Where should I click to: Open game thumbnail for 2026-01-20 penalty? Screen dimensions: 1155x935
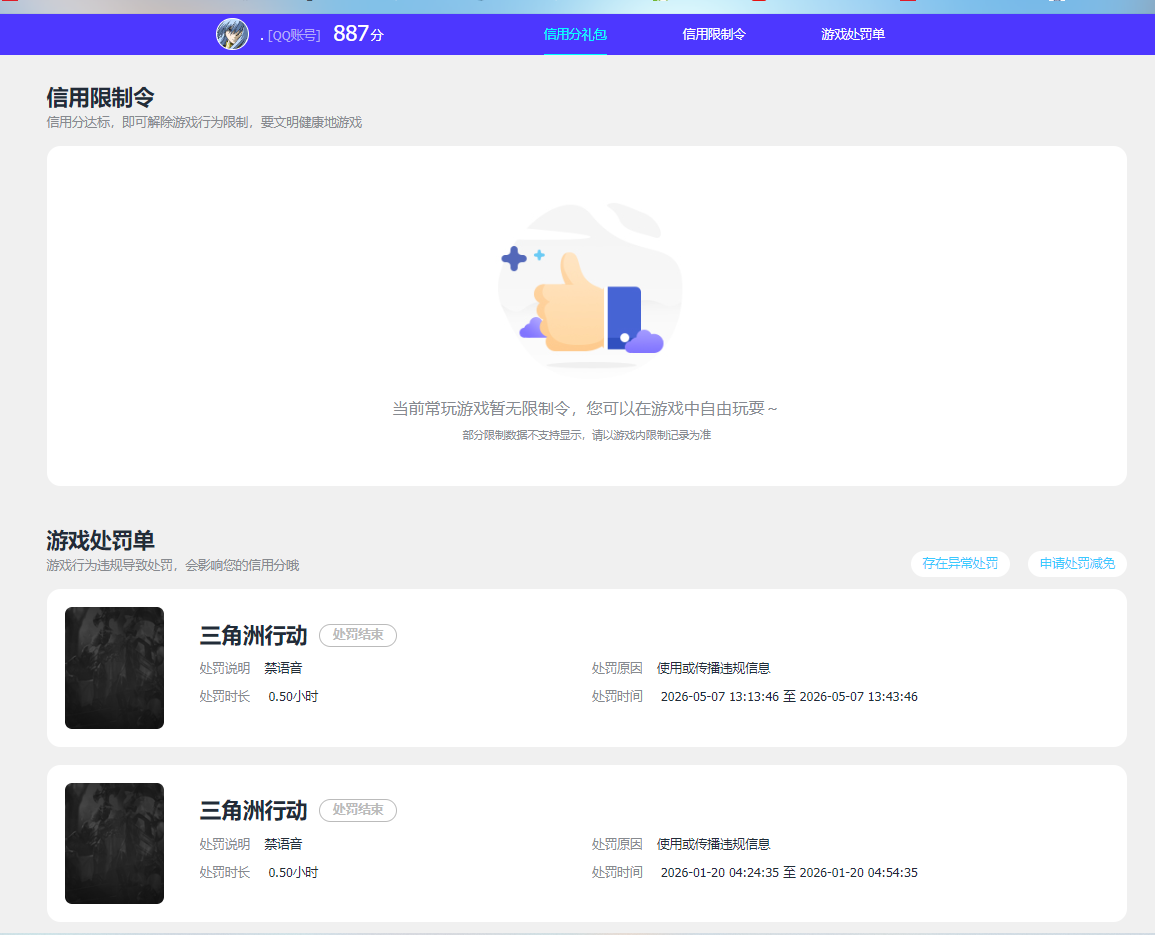pyautogui.click(x=114, y=843)
